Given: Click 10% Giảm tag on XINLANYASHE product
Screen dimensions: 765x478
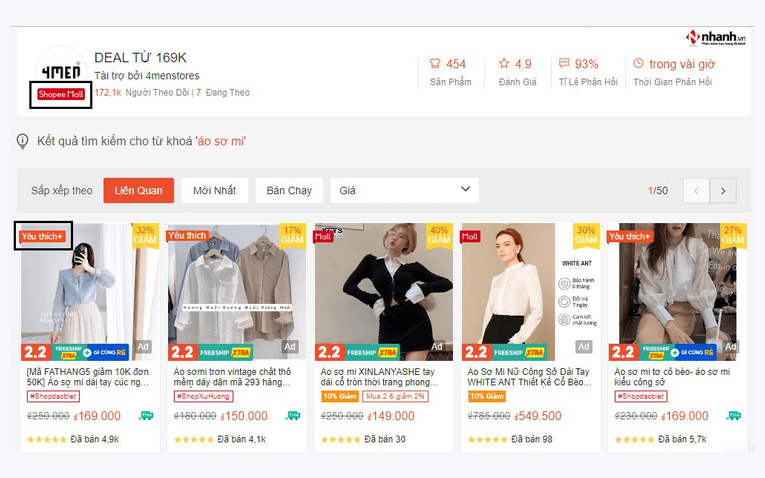Looking at the screenshot, I should [340, 397].
